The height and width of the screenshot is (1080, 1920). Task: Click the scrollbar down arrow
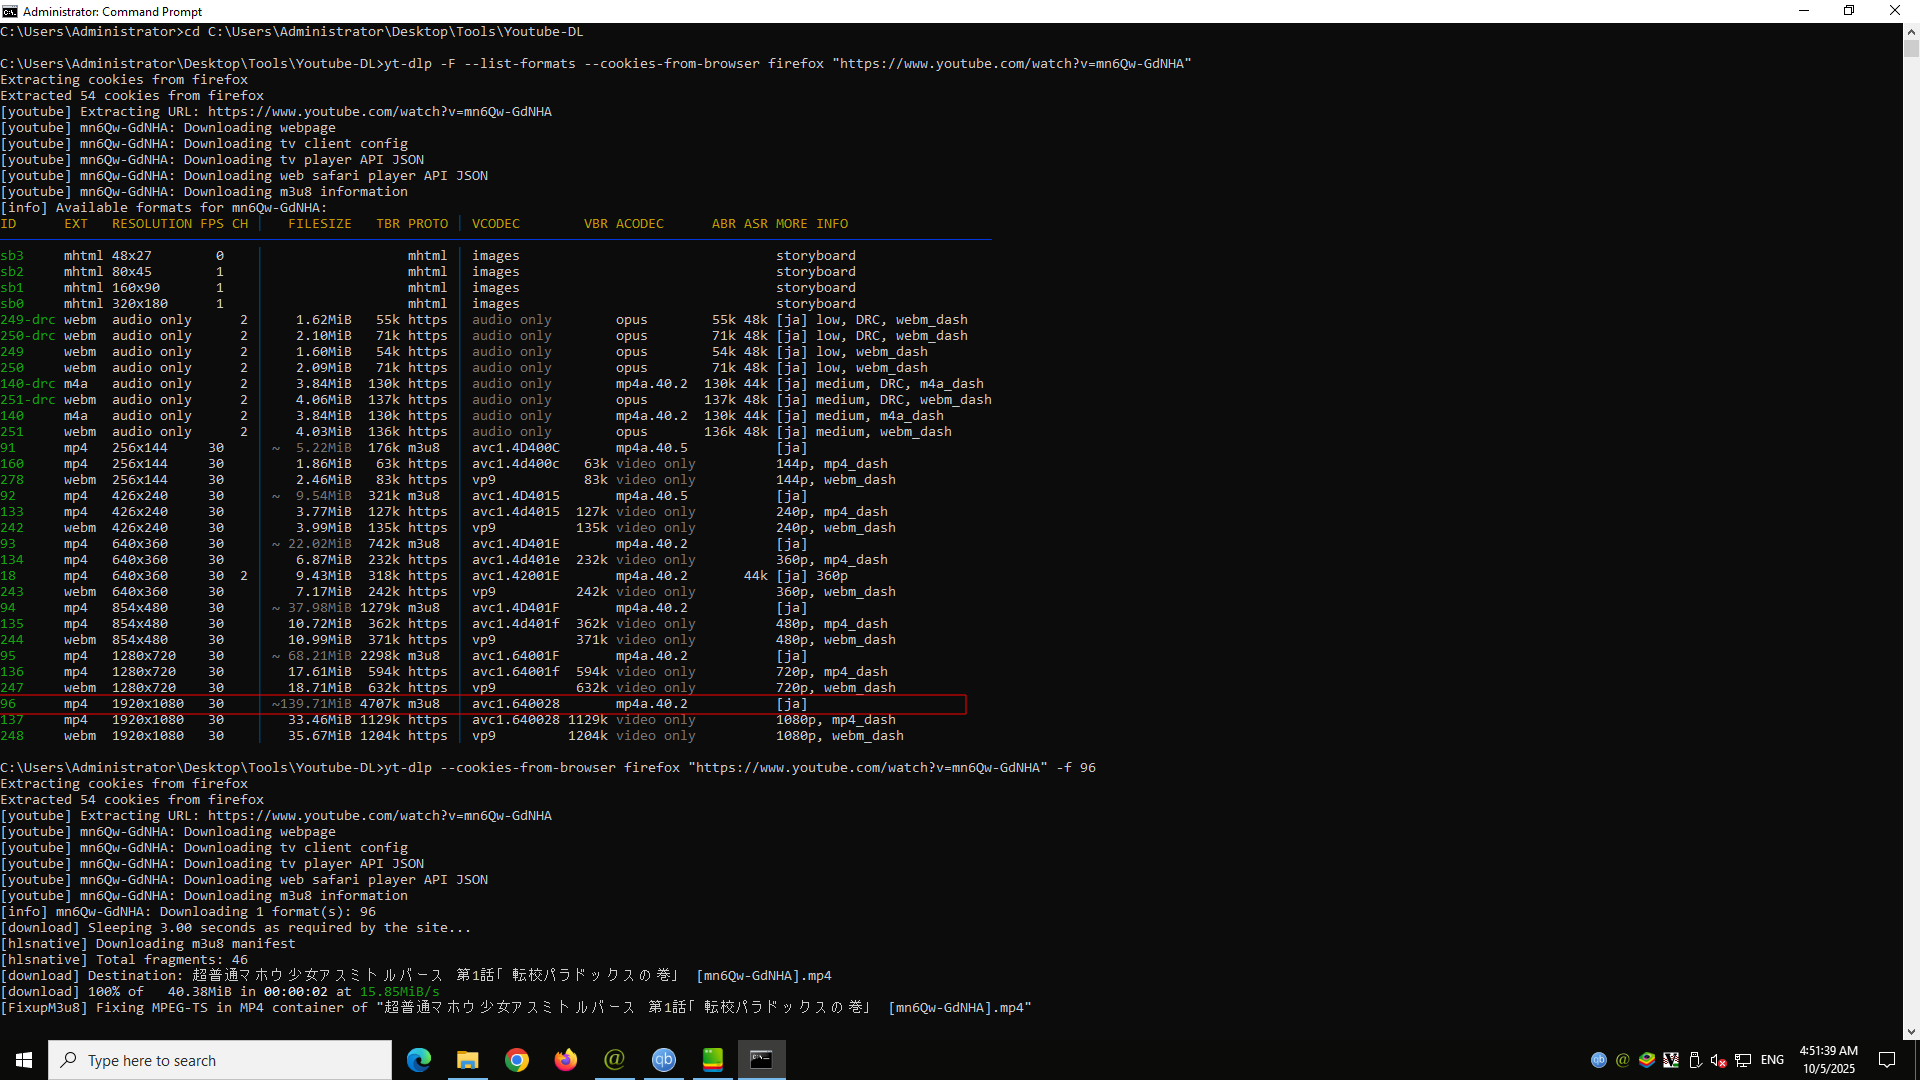tap(1911, 1032)
